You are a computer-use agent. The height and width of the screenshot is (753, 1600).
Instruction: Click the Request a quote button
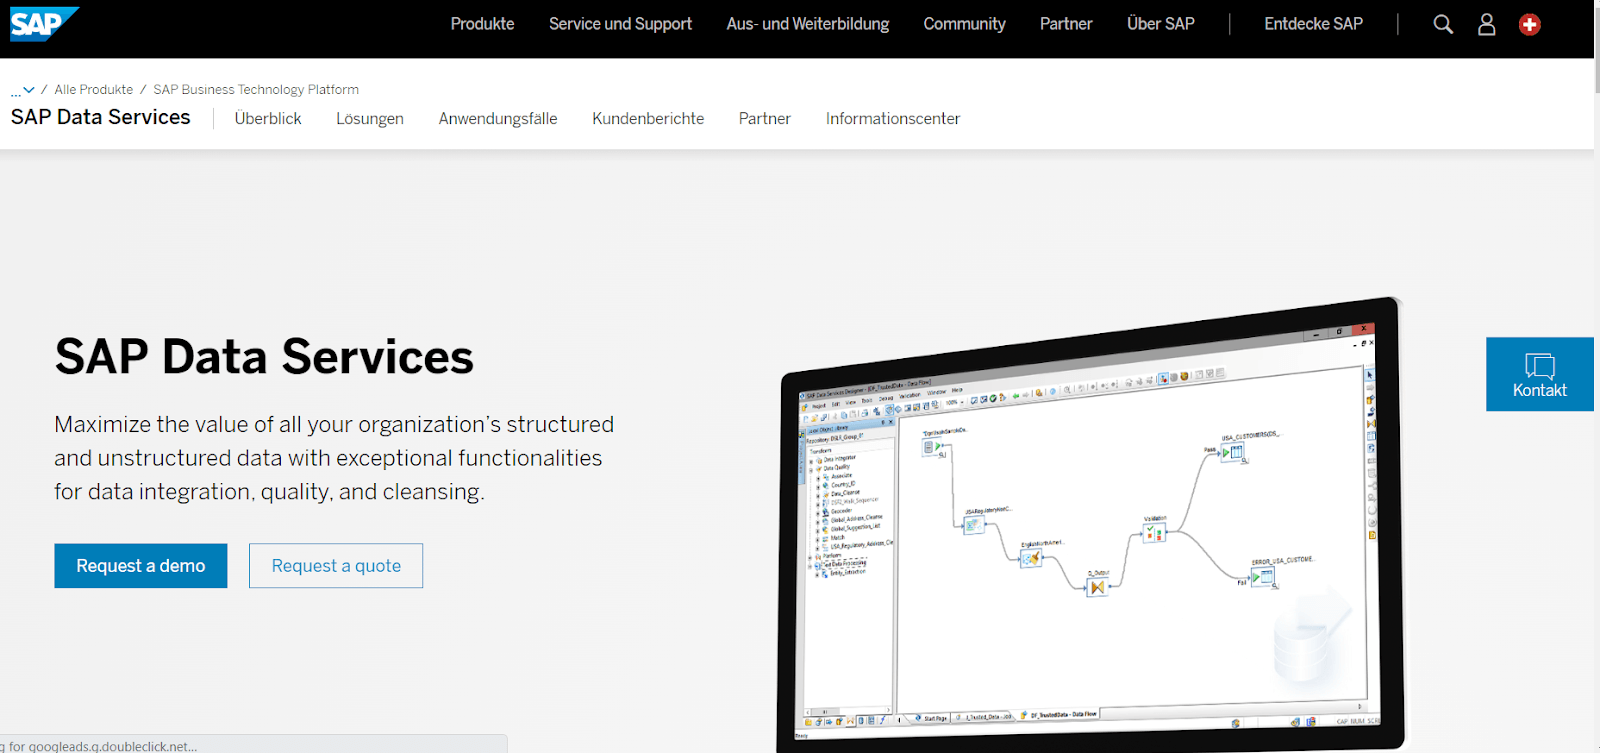pyautogui.click(x=336, y=566)
